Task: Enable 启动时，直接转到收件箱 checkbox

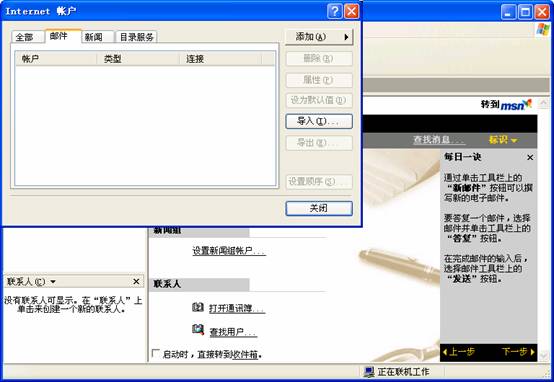Action: click(x=156, y=353)
